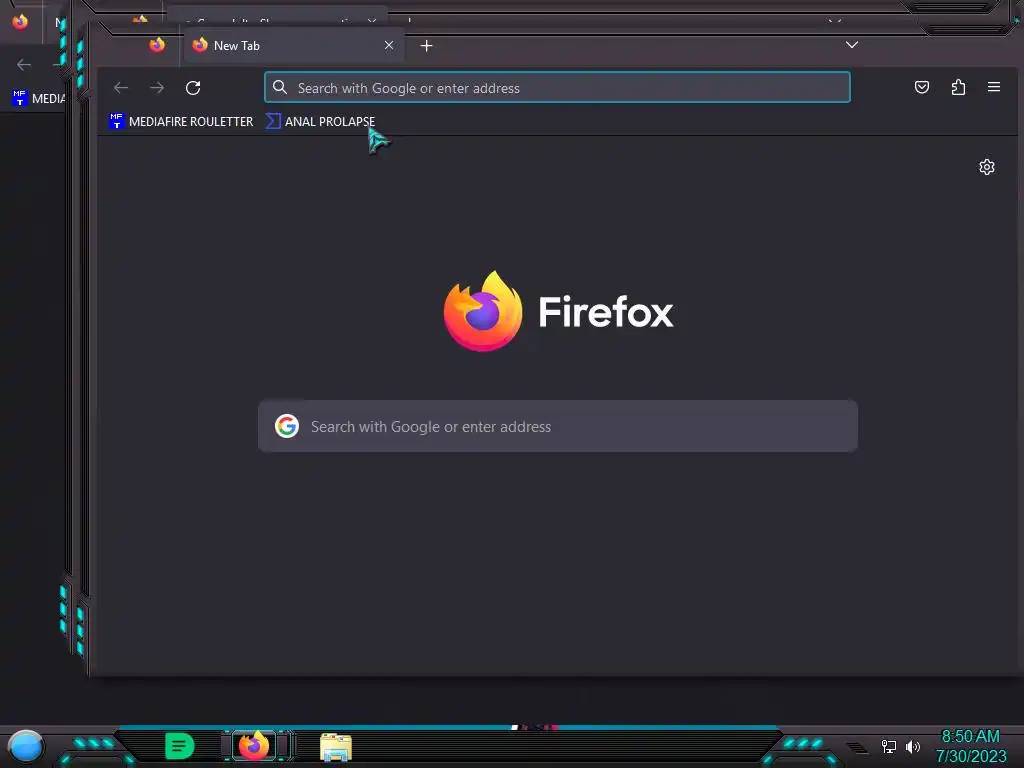1024x768 pixels.
Task: Open the second bookmark on the bookmarks toolbar
Action: [x=320, y=121]
